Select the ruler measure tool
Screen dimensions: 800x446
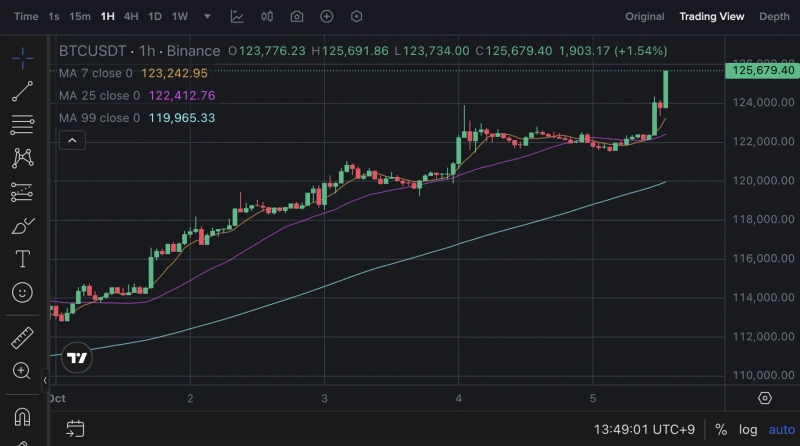(x=22, y=337)
